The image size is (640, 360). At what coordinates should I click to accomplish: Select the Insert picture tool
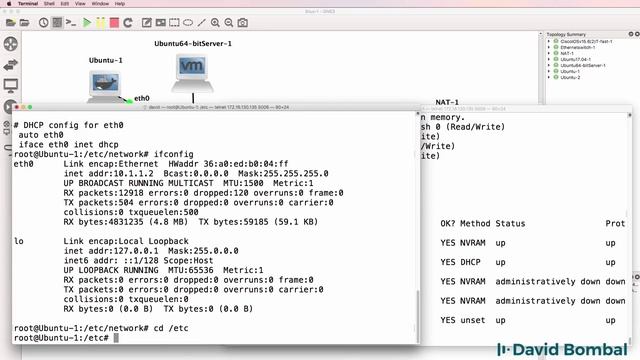tap(160, 22)
